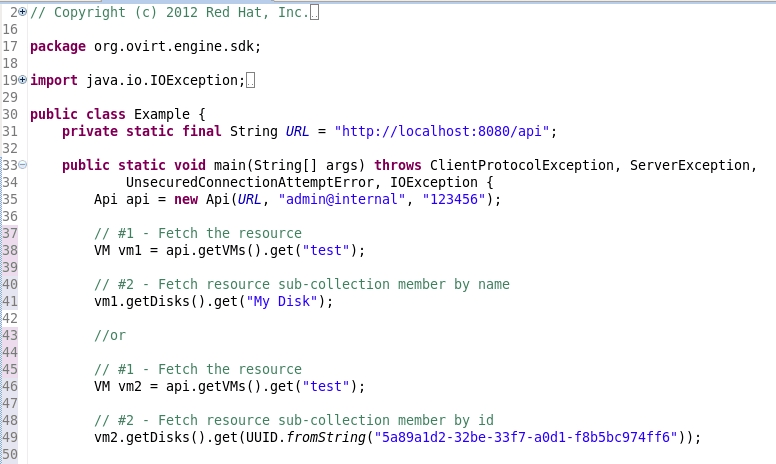Click the "123456" password string

pyautogui.click(x=457, y=199)
